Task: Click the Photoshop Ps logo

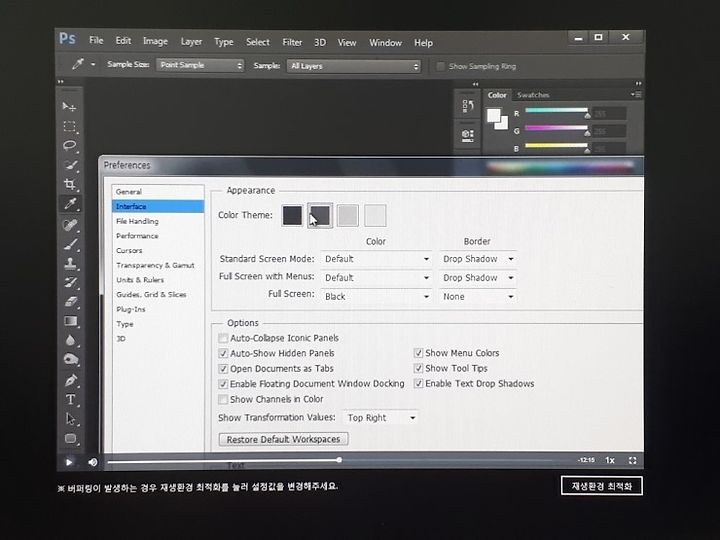Action: (x=68, y=39)
